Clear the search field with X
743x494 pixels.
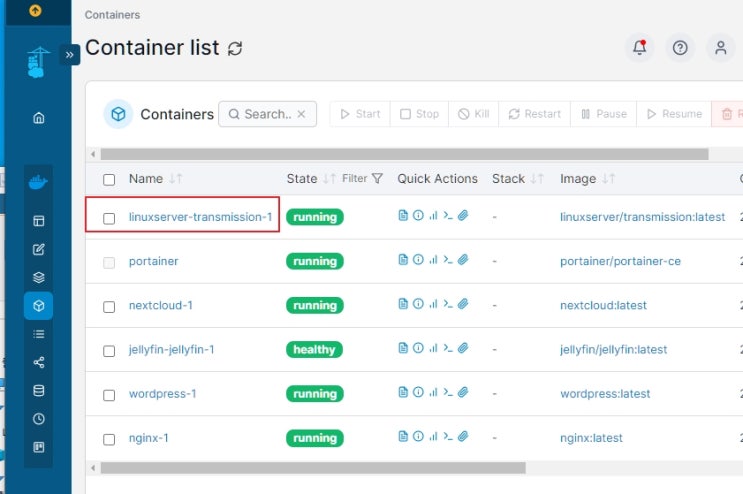pos(301,114)
